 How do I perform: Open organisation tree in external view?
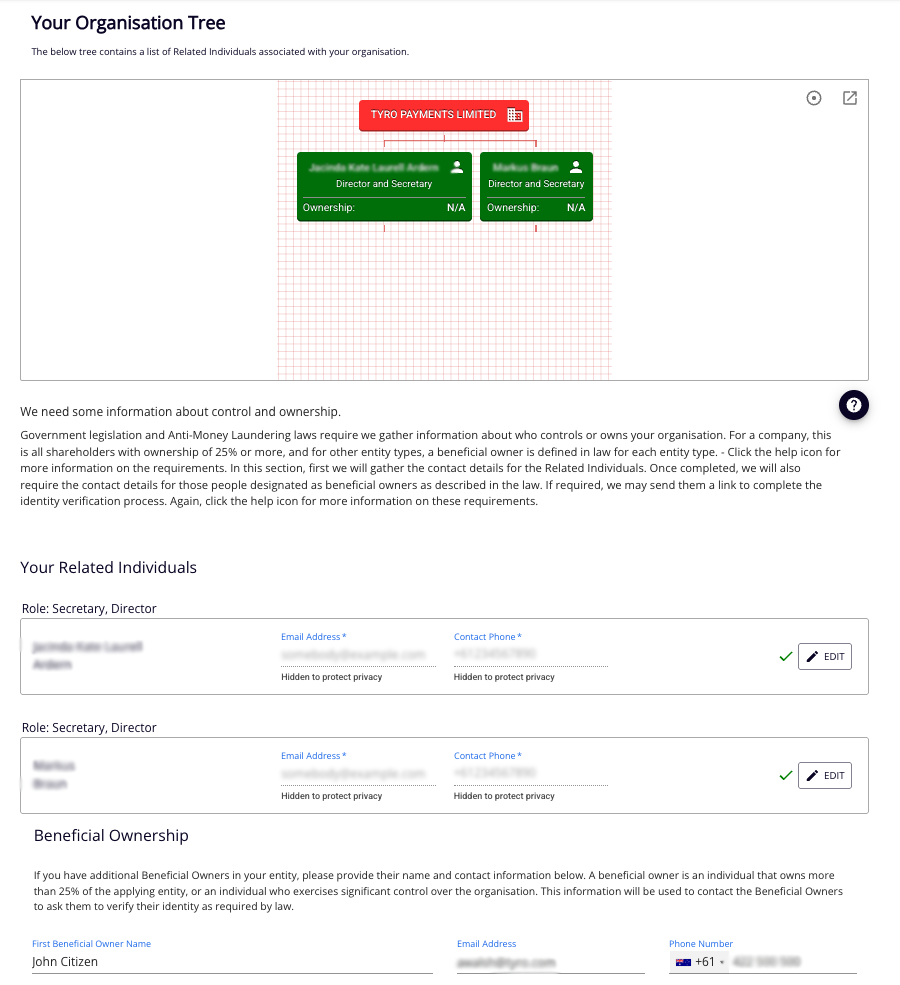(x=849, y=98)
